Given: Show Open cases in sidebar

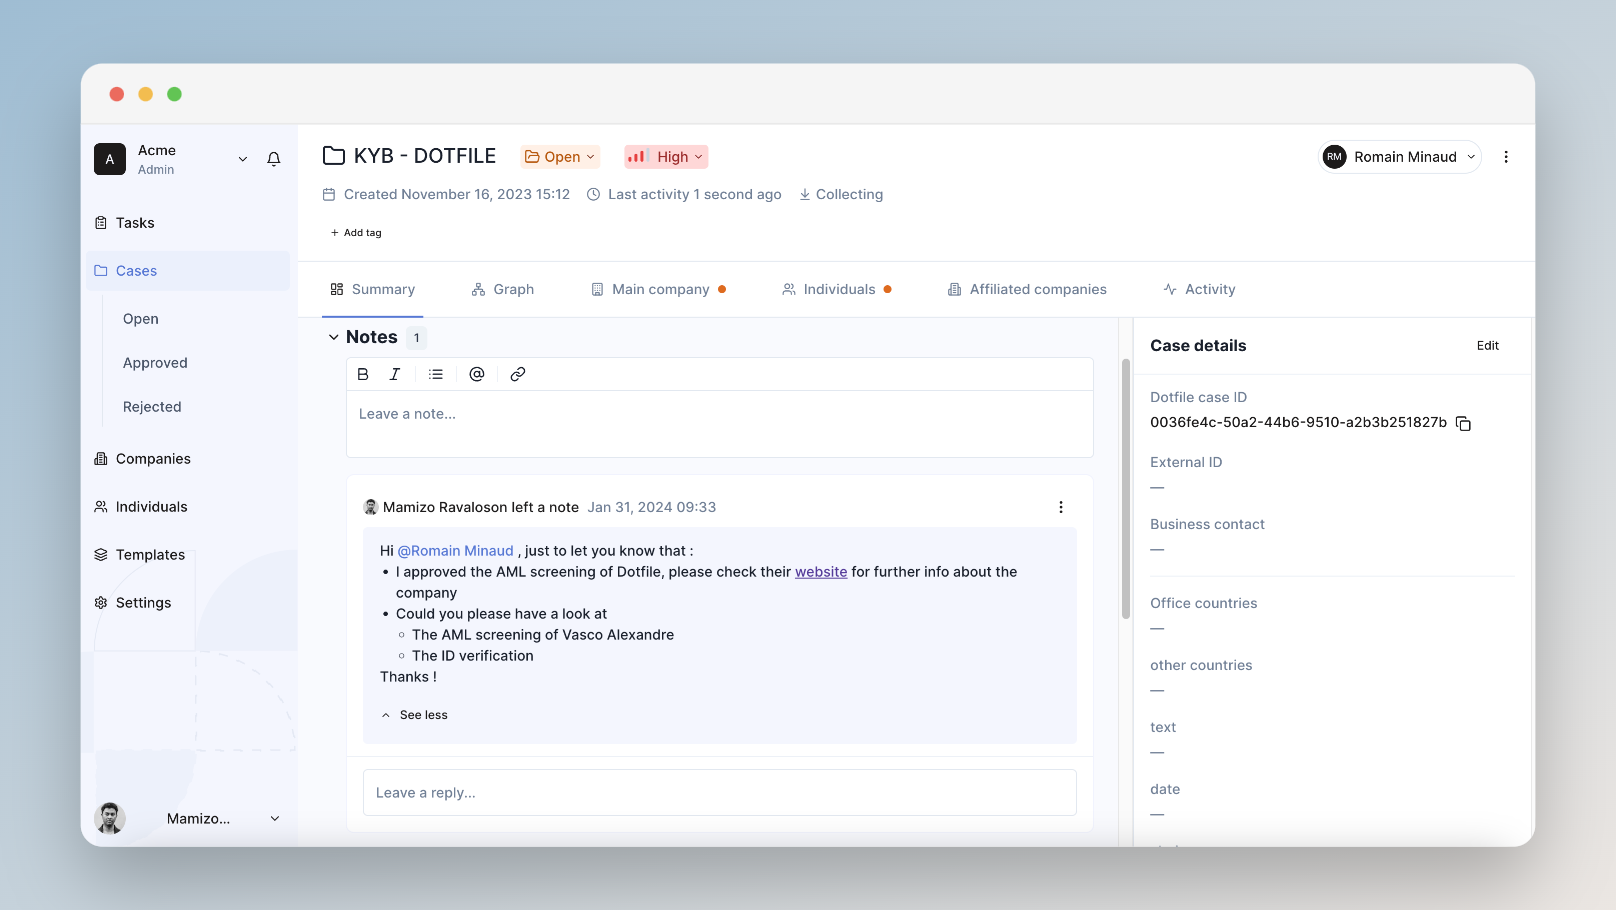Looking at the screenshot, I should (141, 319).
